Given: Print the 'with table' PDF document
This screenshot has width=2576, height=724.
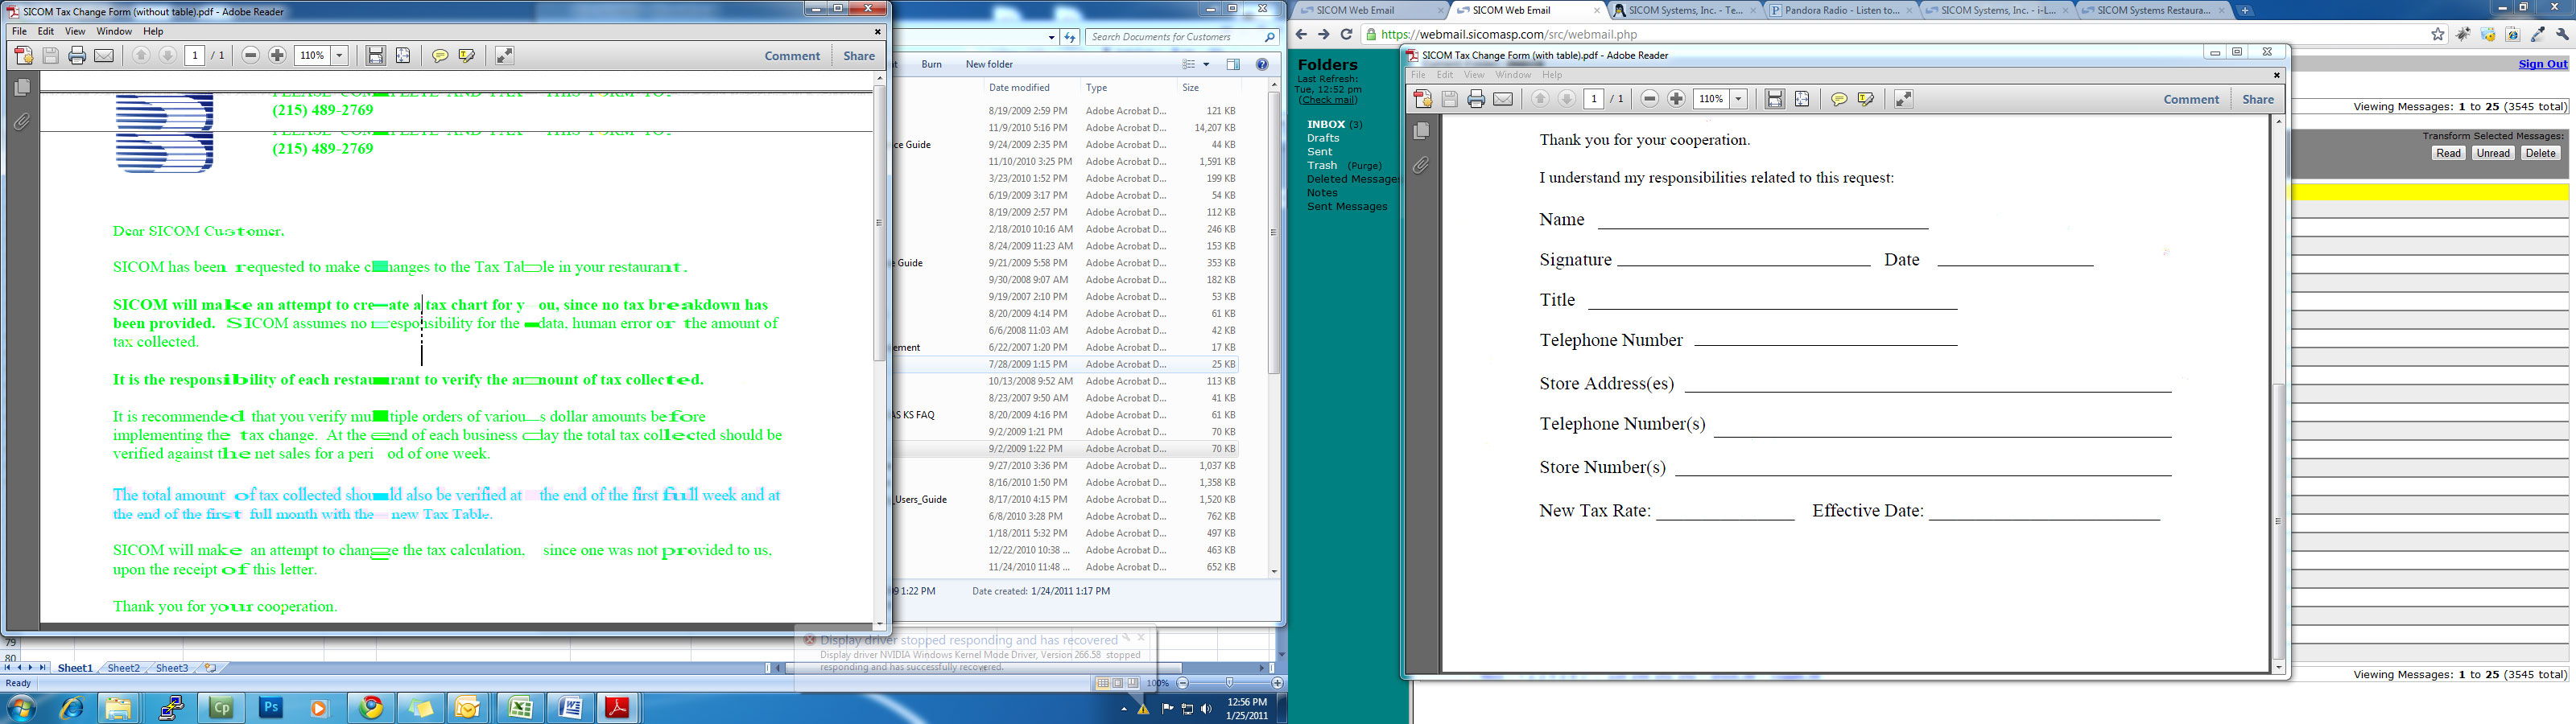Looking at the screenshot, I should (x=1476, y=99).
